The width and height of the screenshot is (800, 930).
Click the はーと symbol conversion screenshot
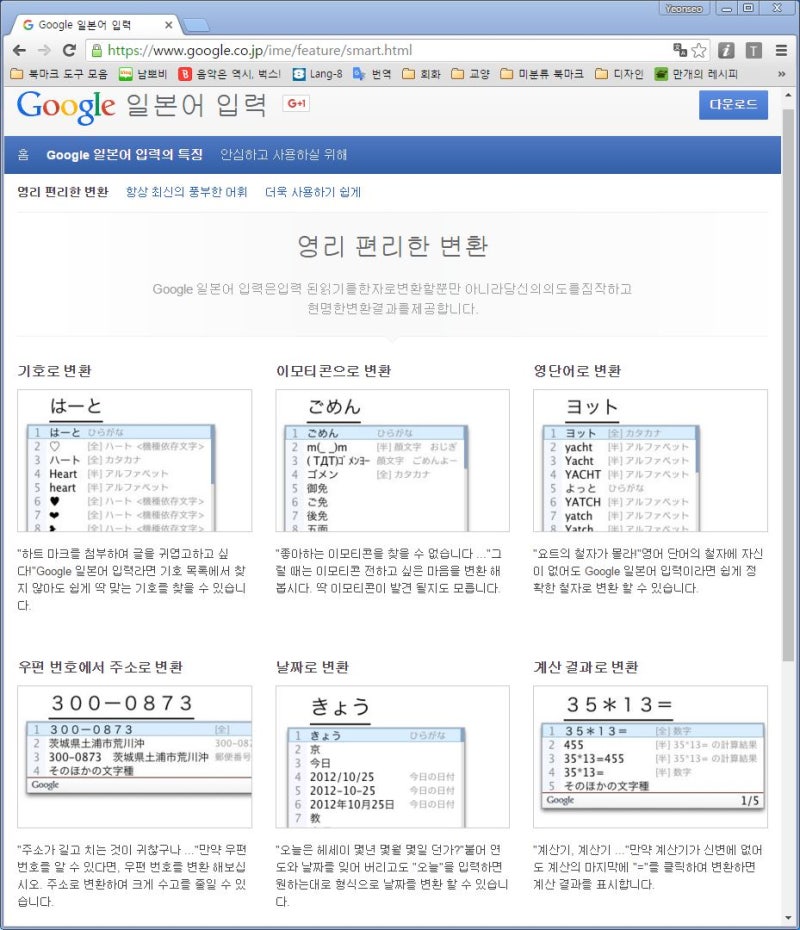[x=135, y=460]
